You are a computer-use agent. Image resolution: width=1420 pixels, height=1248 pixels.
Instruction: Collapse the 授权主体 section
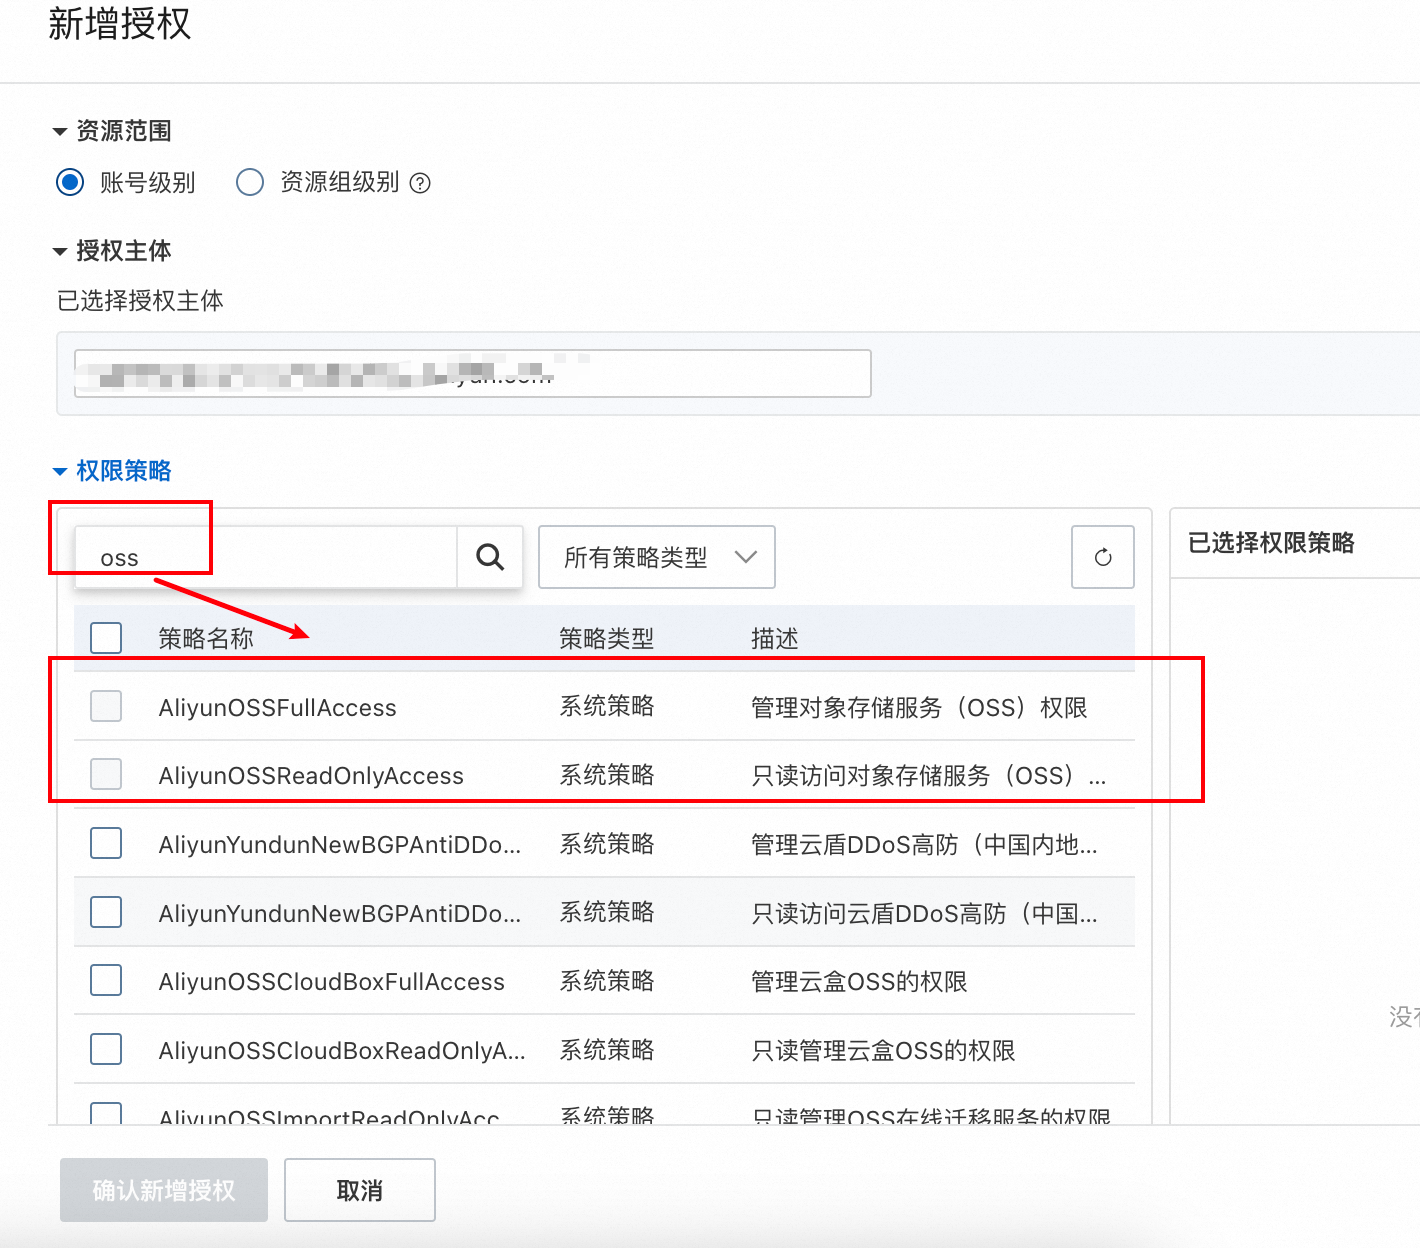[60, 251]
